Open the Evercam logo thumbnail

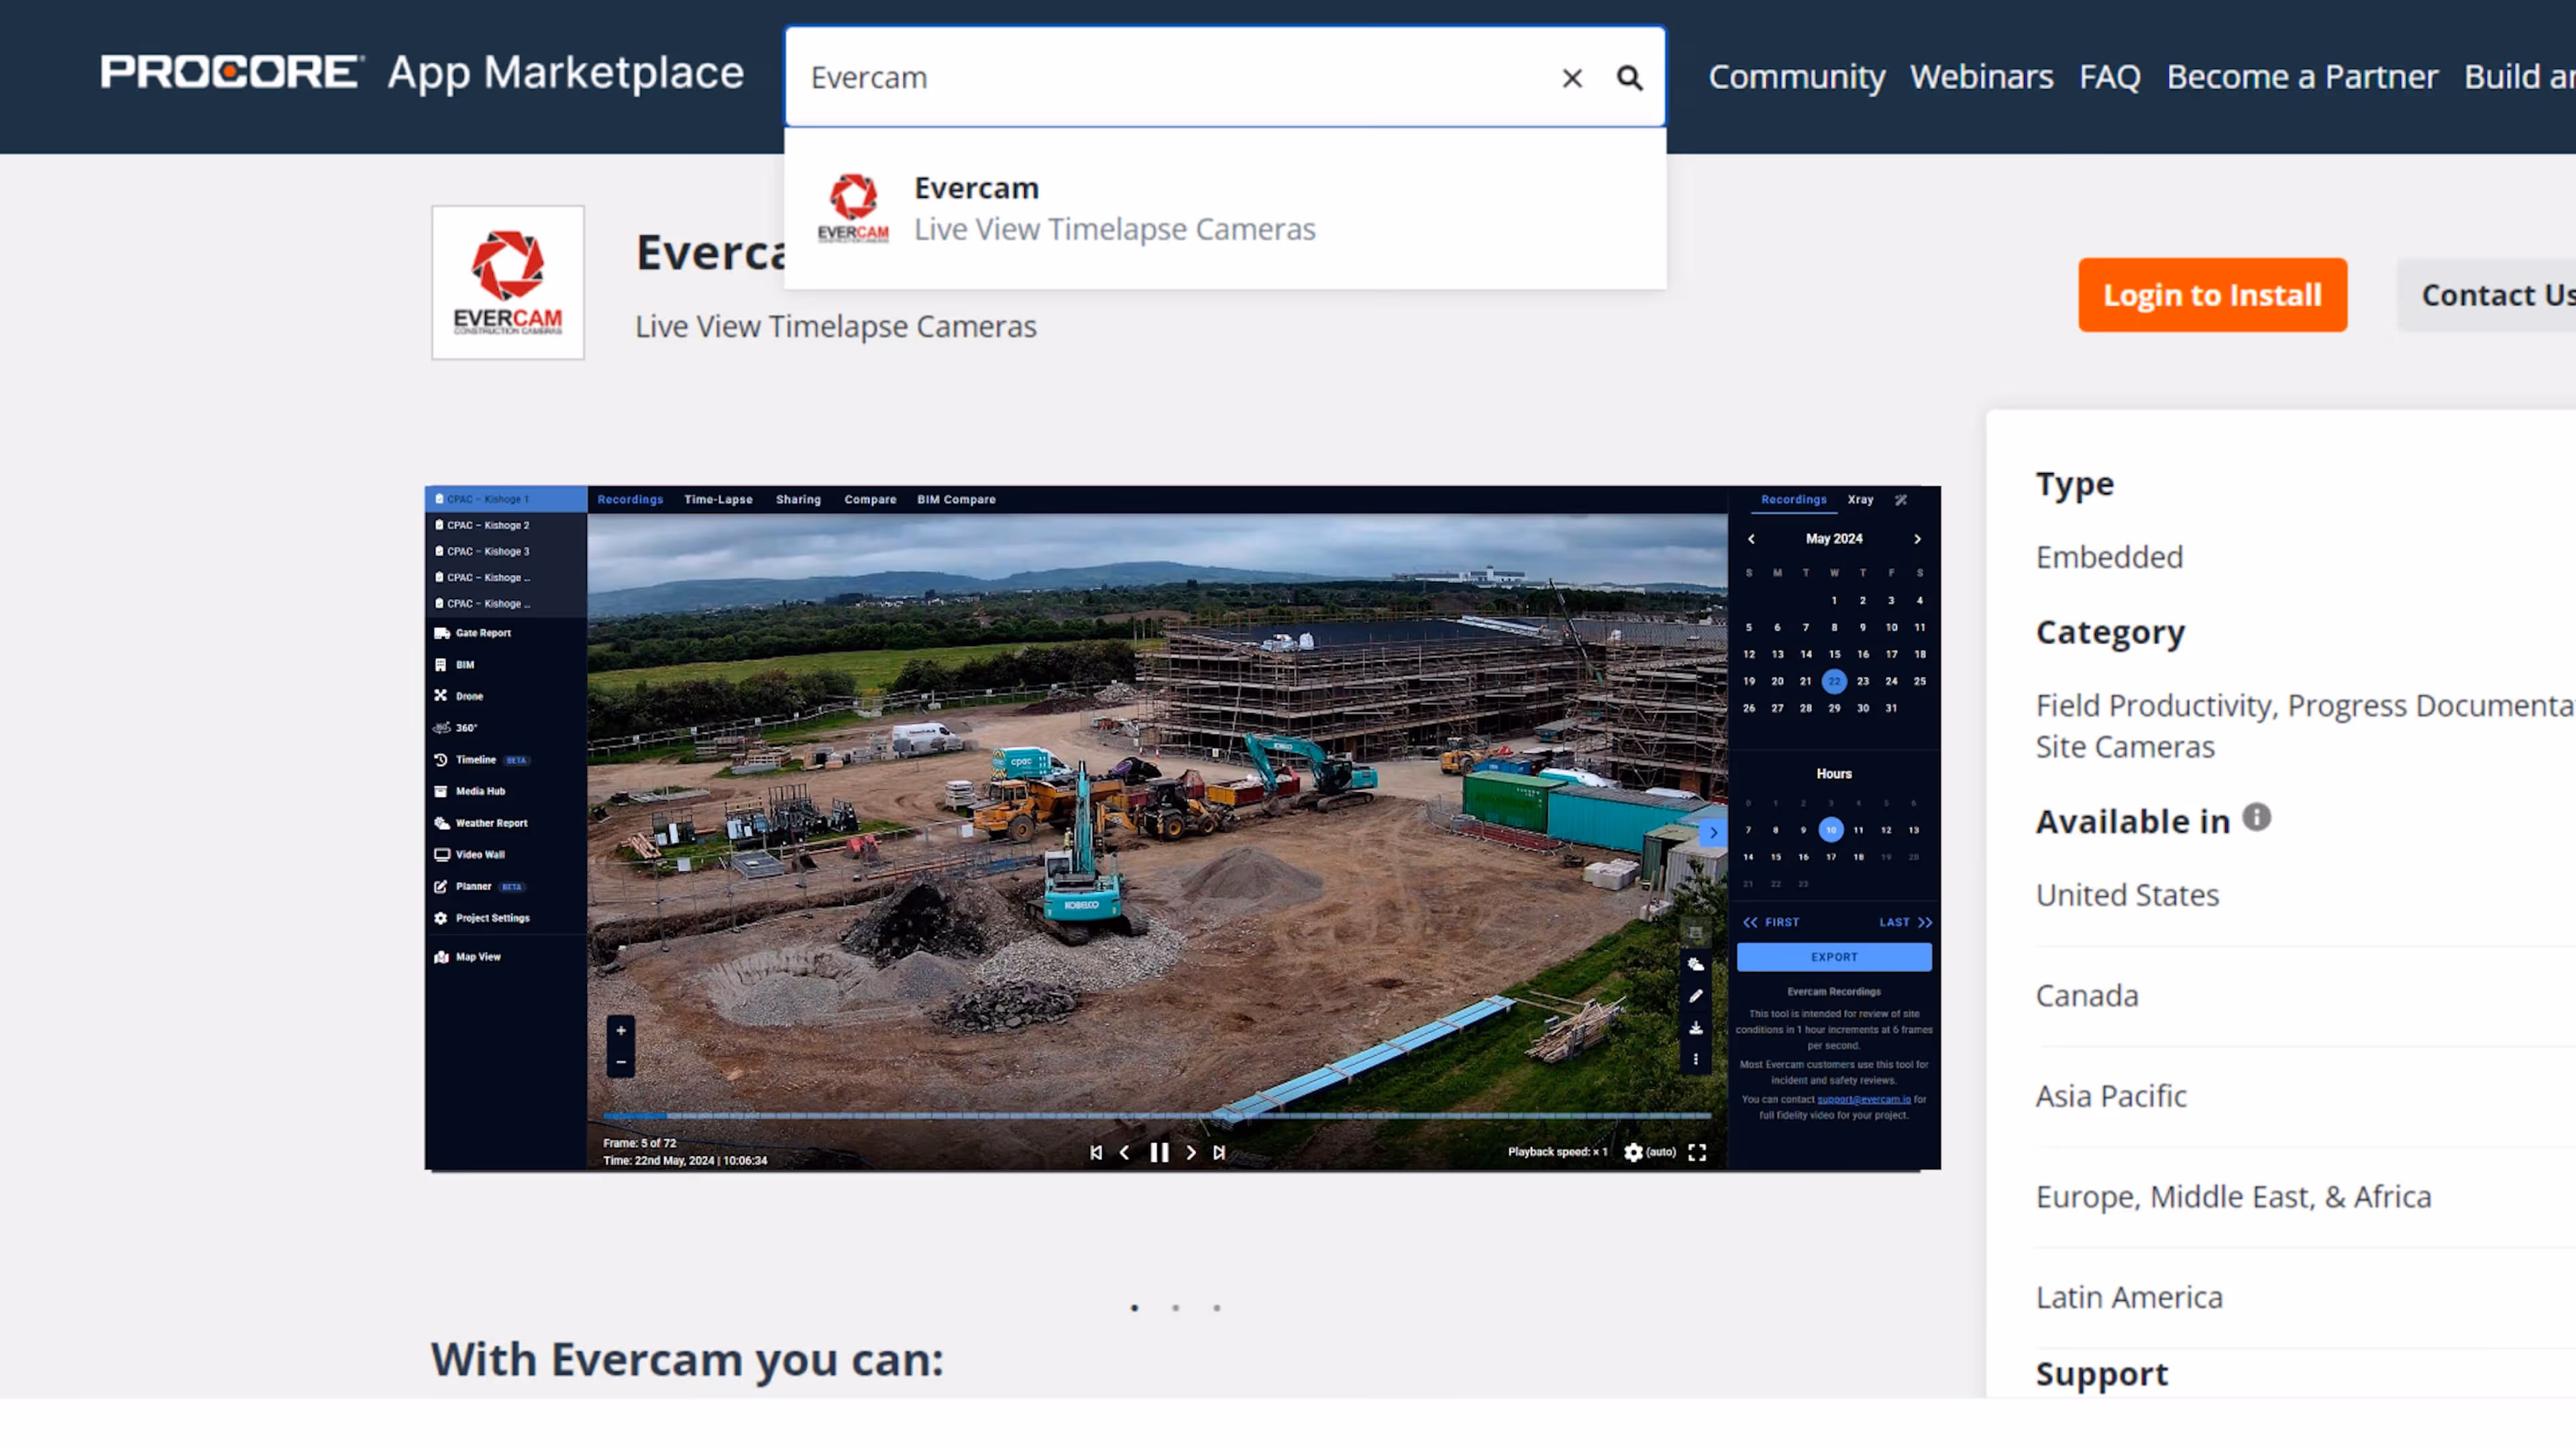tap(507, 283)
